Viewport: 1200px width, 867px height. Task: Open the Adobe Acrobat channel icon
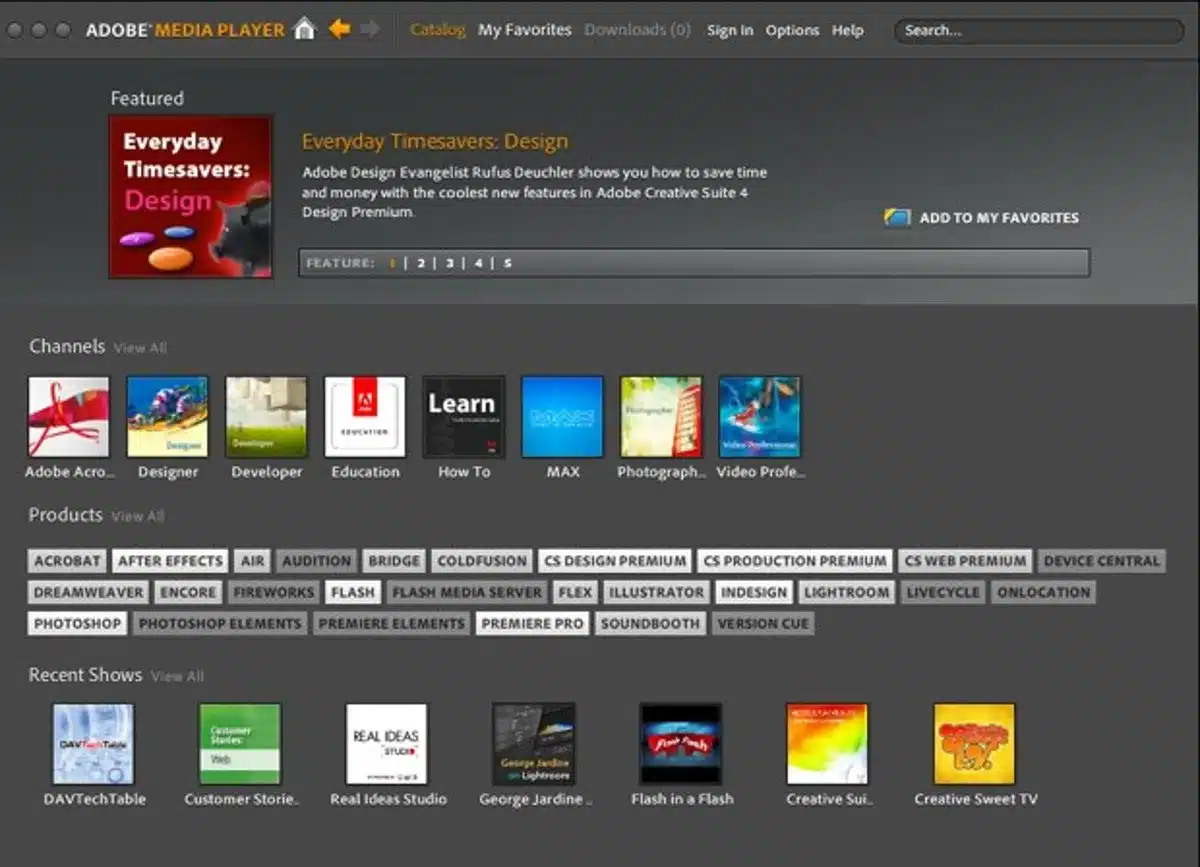[x=68, y=417]
